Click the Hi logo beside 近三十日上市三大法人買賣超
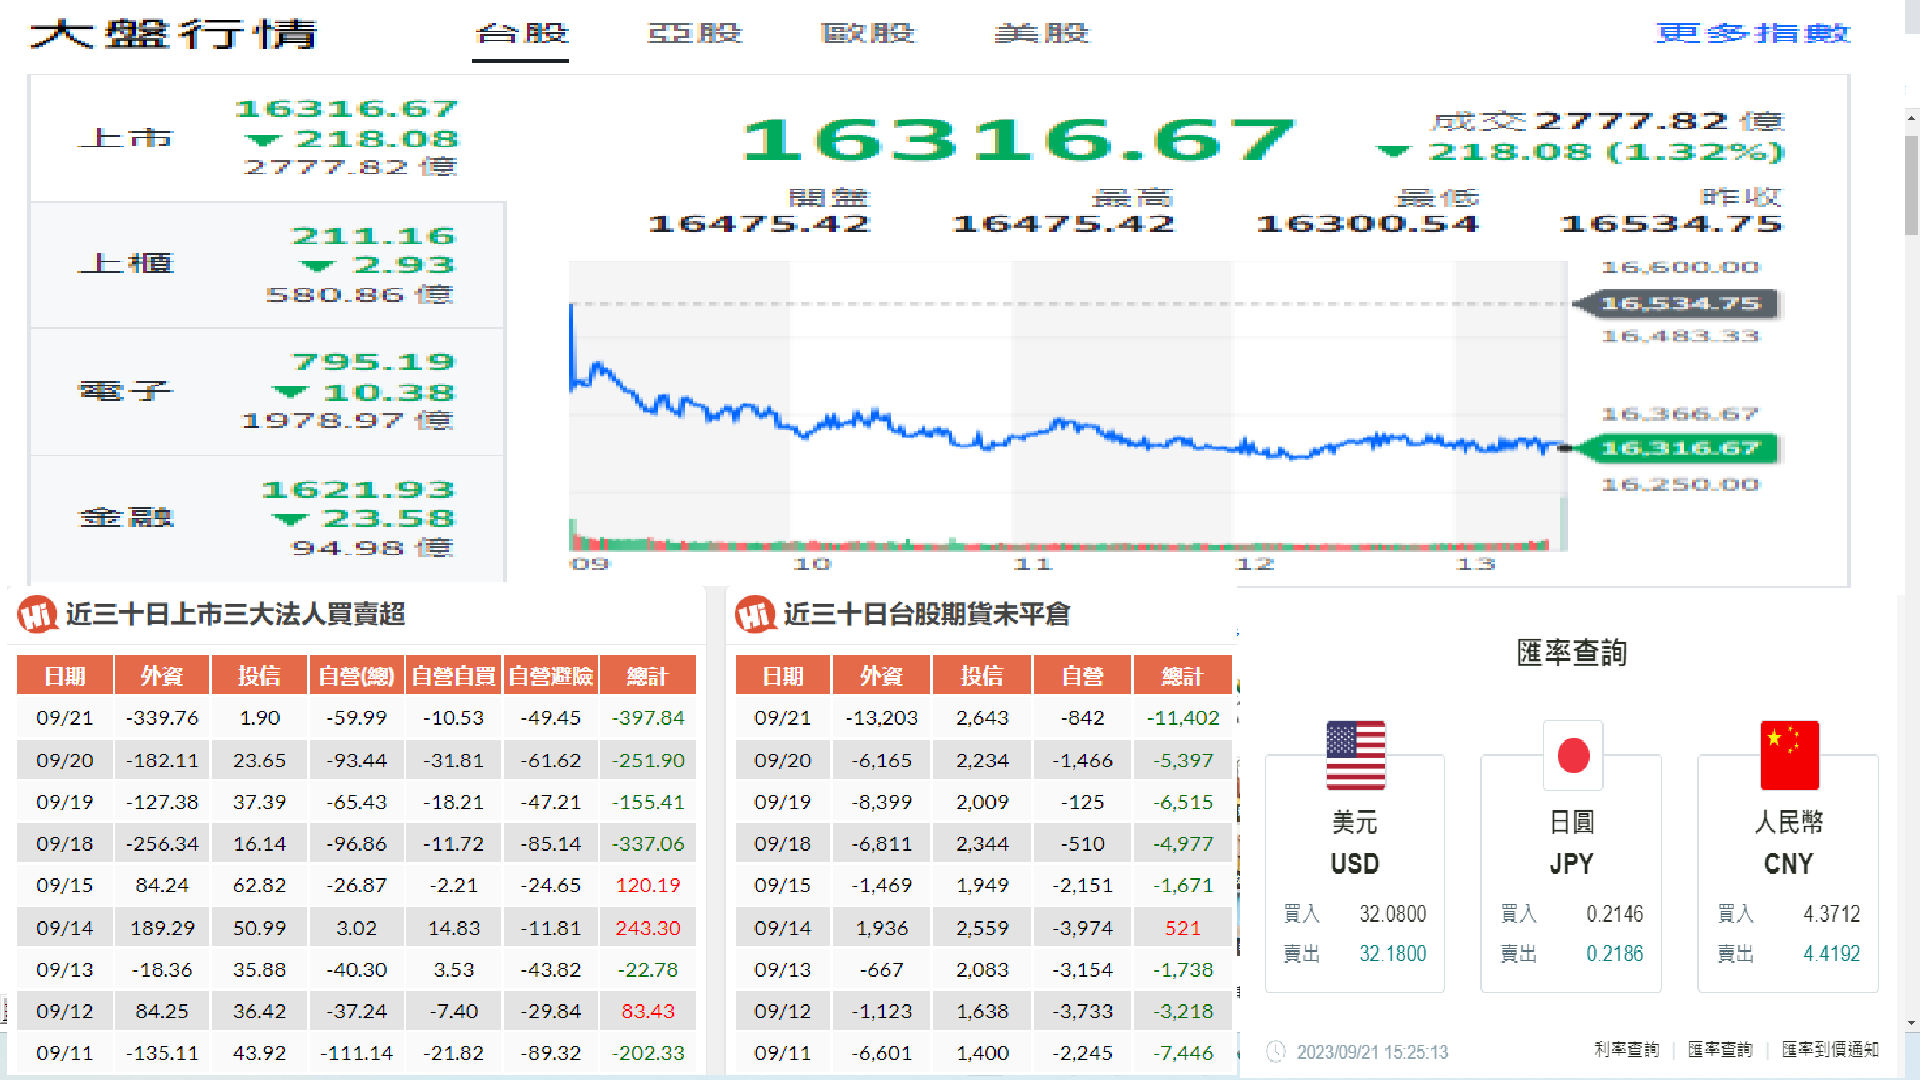 37,614
